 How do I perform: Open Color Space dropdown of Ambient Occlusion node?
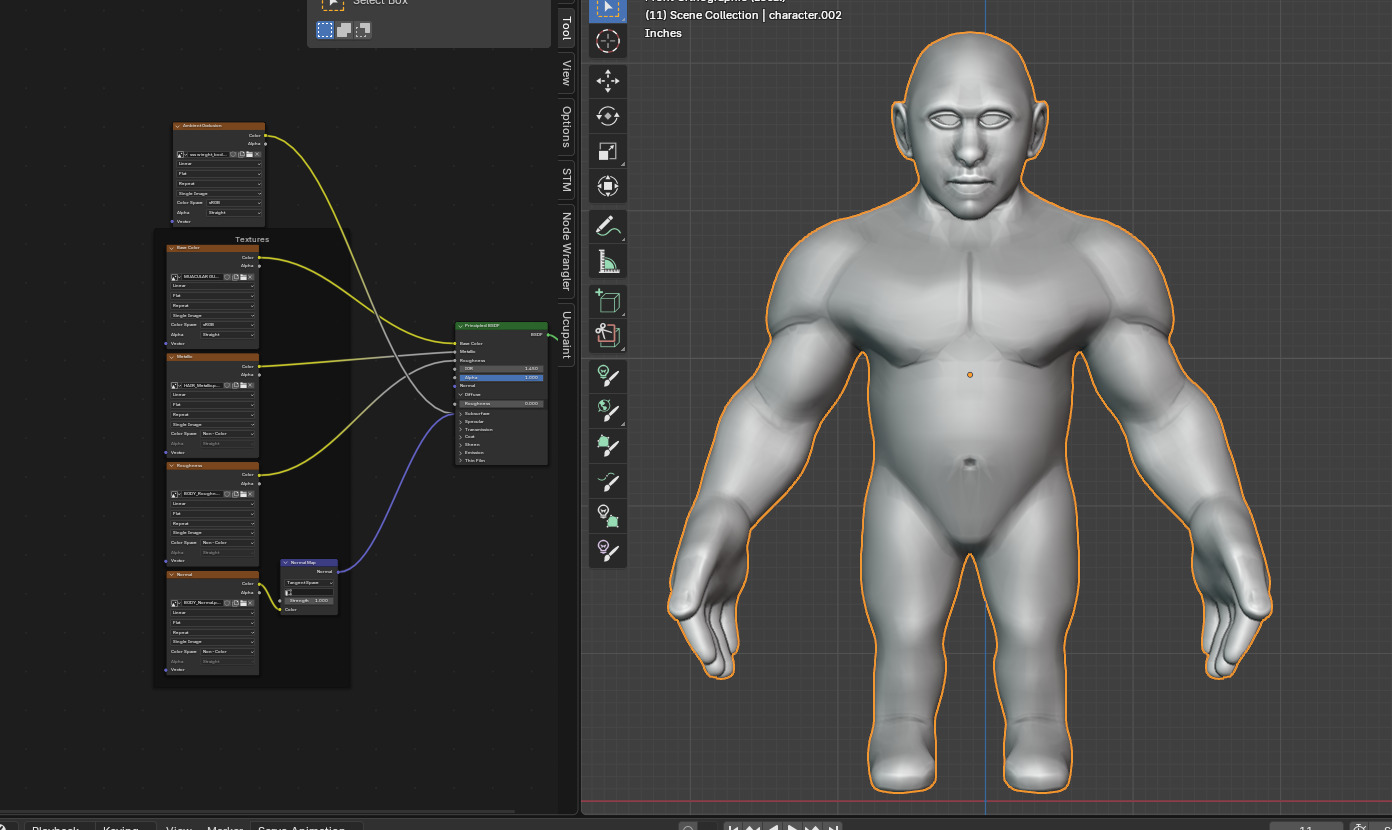[x=234, y=203]
